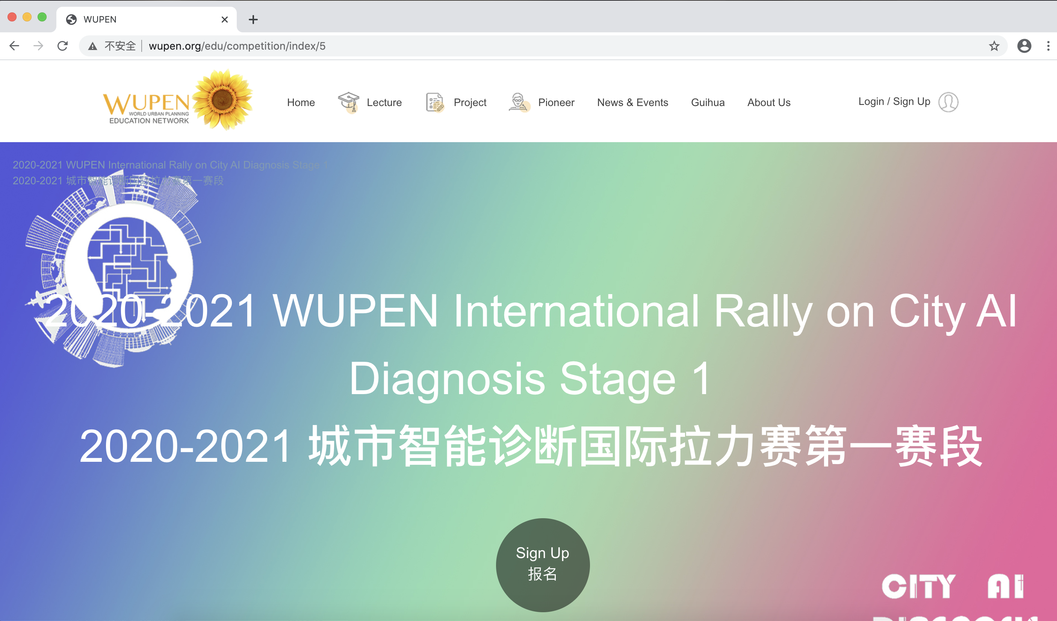Viewport: 1057px width, 621px height.
Task: Open News & Events page
Action: pos(632,102)
